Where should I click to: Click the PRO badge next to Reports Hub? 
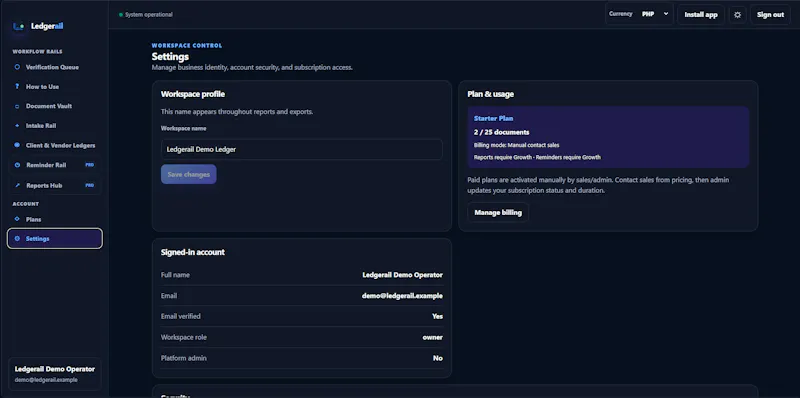[x=90, y=185]
